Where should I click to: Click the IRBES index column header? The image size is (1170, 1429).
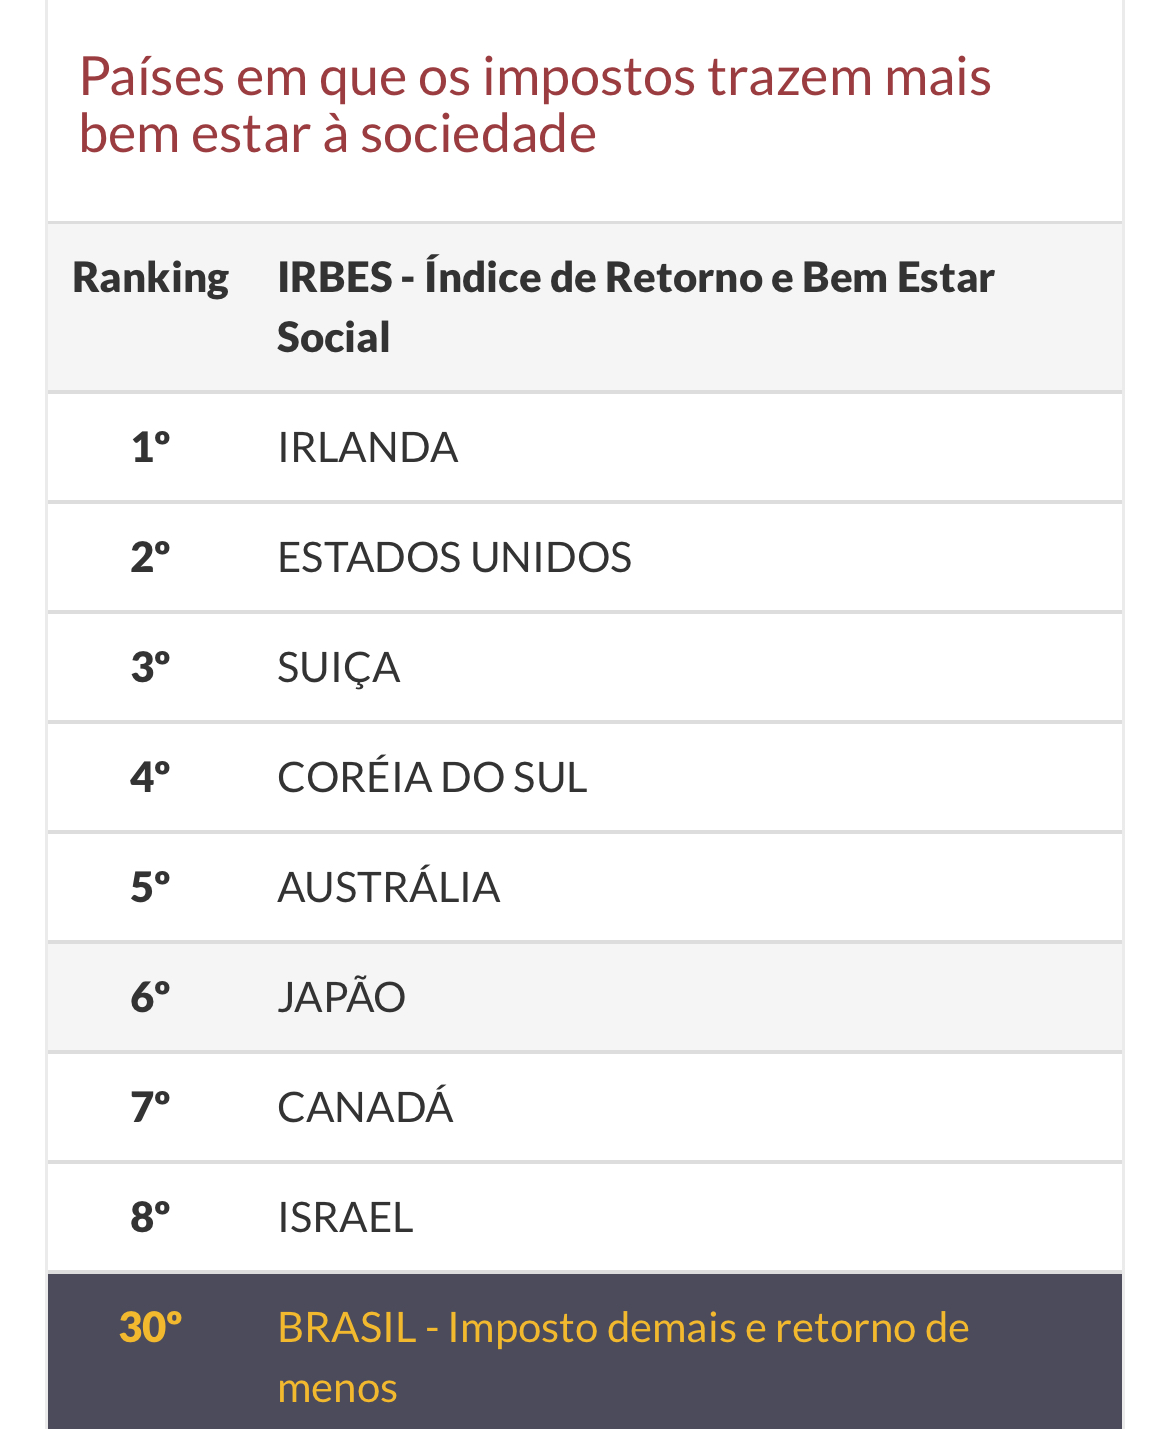tap(636, 307)
